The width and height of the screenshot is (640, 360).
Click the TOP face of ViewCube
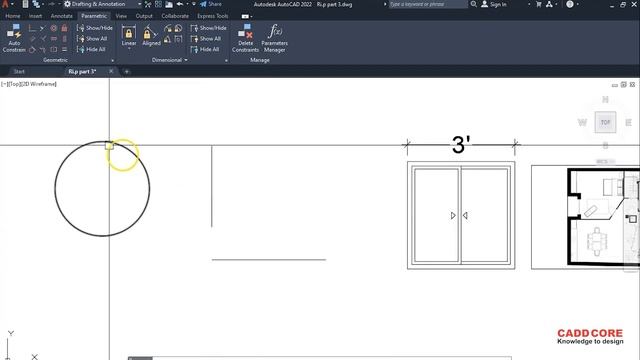[x=605, y=122]
